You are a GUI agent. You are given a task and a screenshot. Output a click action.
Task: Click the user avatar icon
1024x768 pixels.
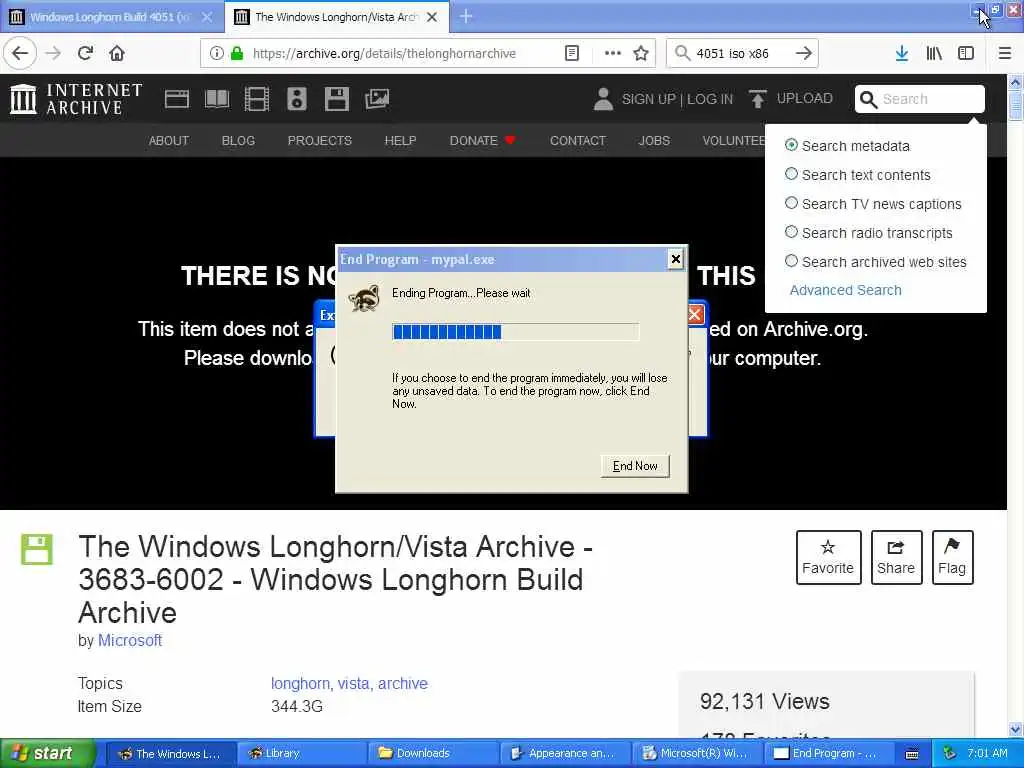603,99
